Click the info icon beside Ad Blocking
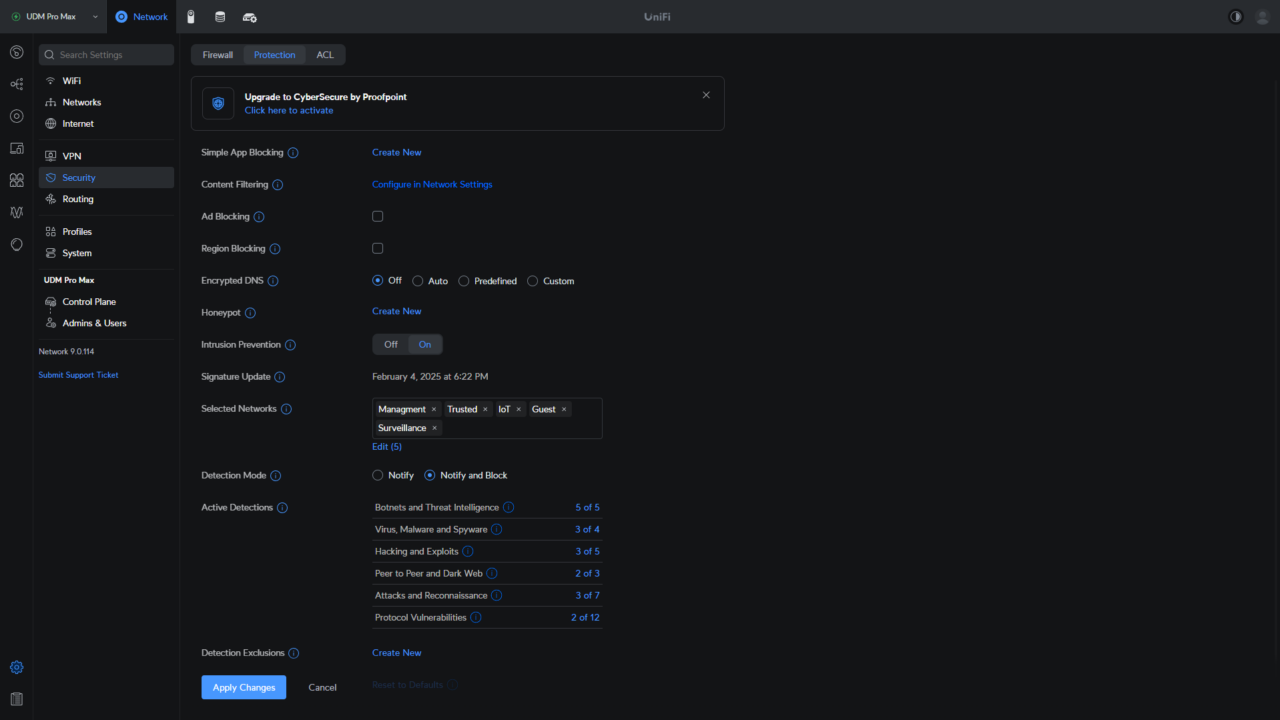 coord(259,217)
